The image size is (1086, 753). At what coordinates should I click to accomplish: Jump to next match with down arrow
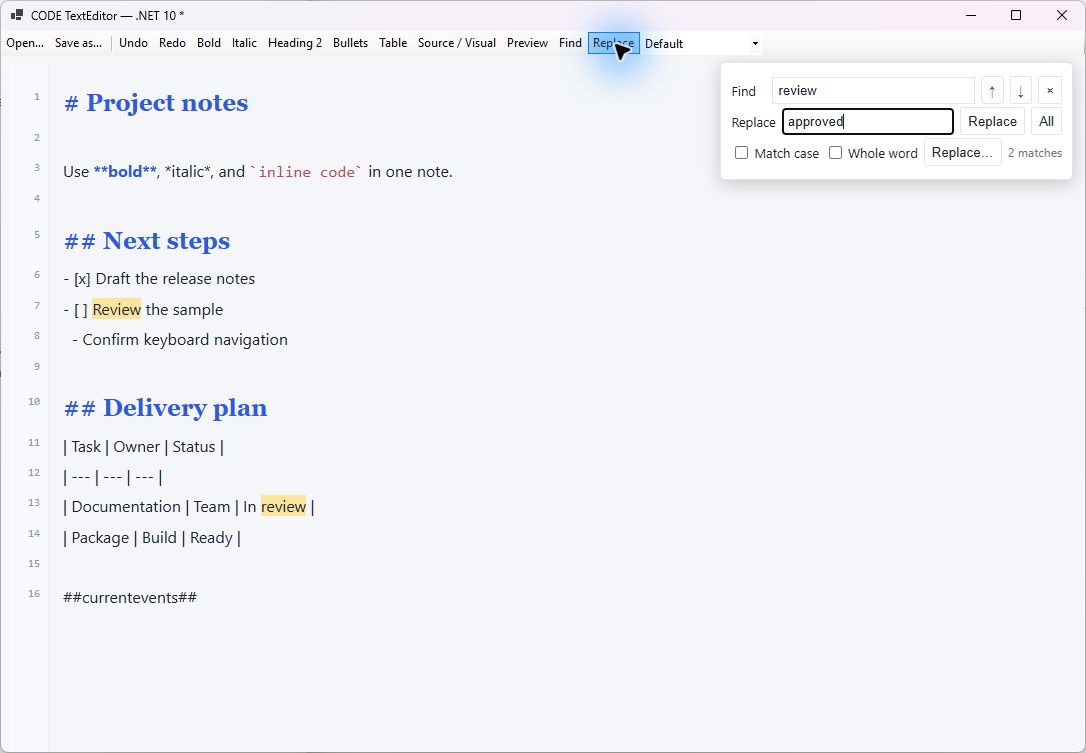[1021, 91]
